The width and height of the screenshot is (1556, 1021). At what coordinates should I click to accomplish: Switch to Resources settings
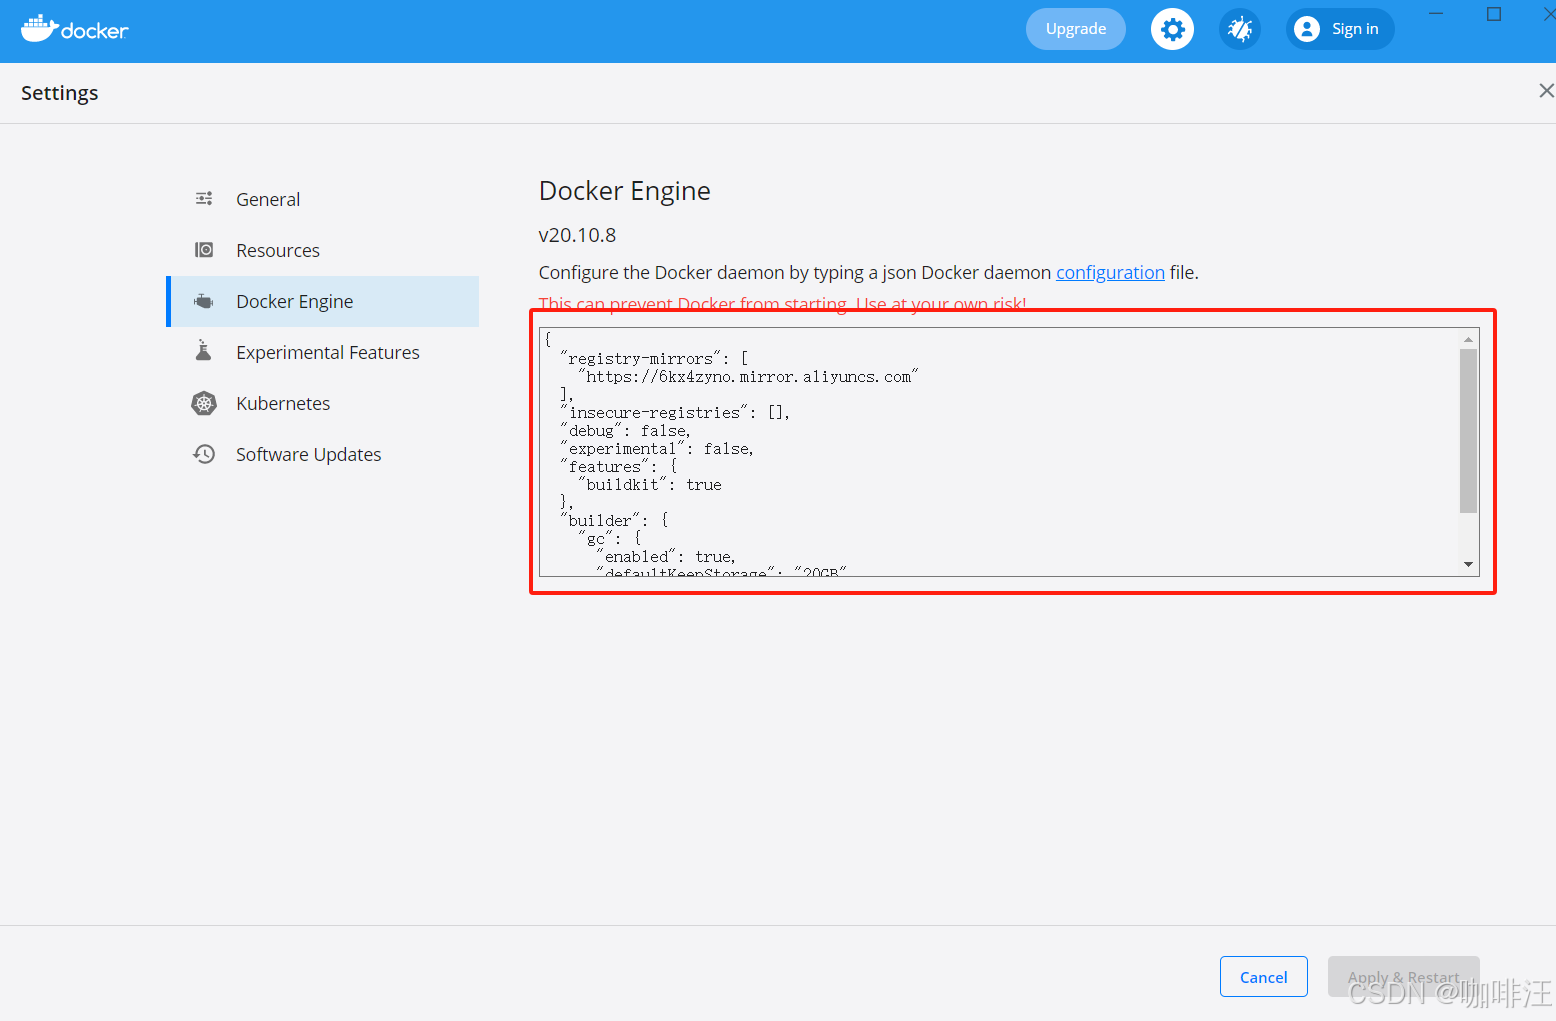click(323, 250)
